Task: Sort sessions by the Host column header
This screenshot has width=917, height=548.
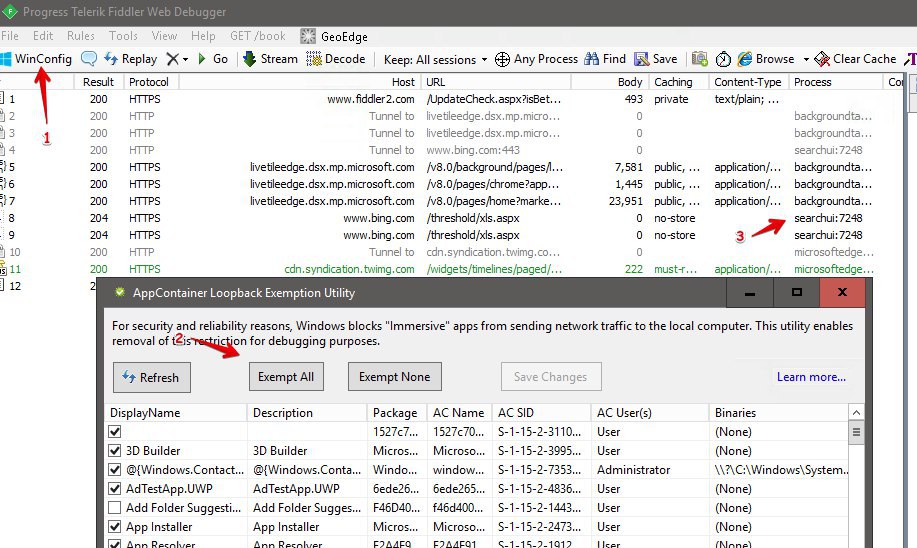Action: tap(299, 82)
